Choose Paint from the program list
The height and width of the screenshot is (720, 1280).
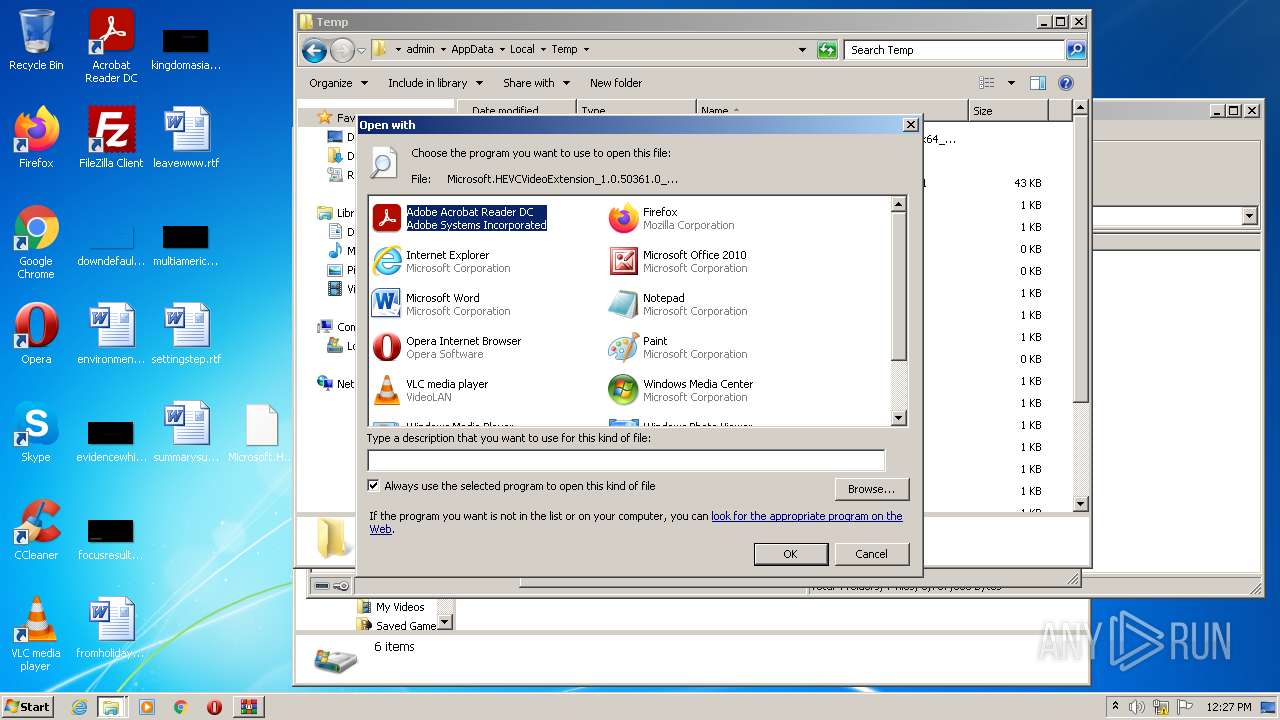pyautogui.click(x=678, y=347)
